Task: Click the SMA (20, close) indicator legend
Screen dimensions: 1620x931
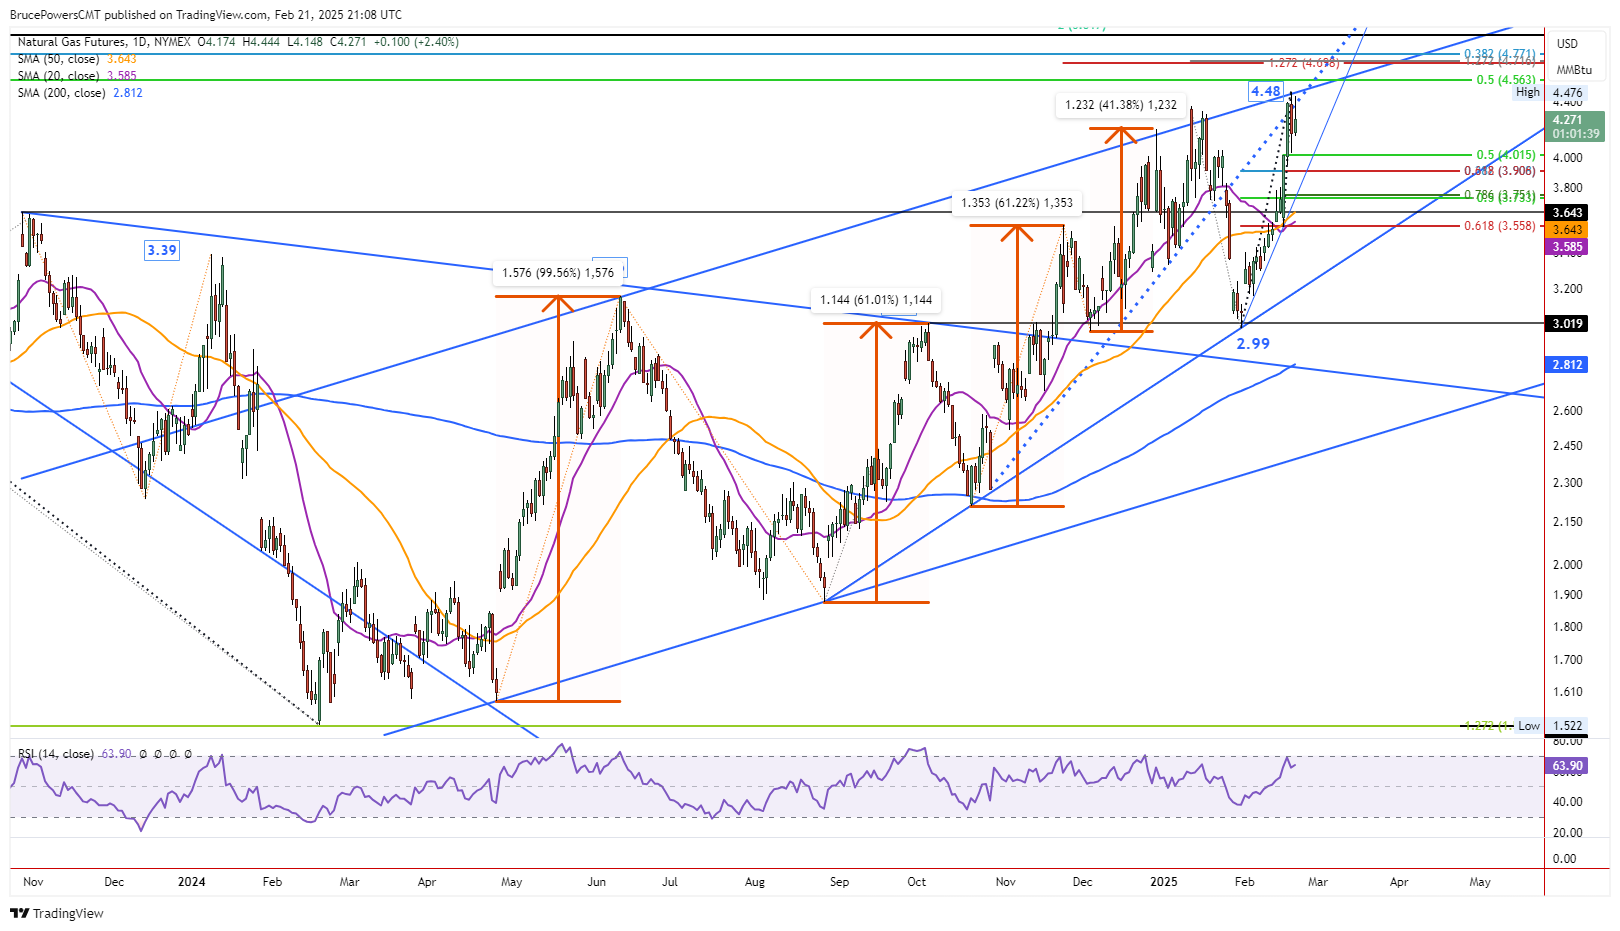Action: pos(77,76)
